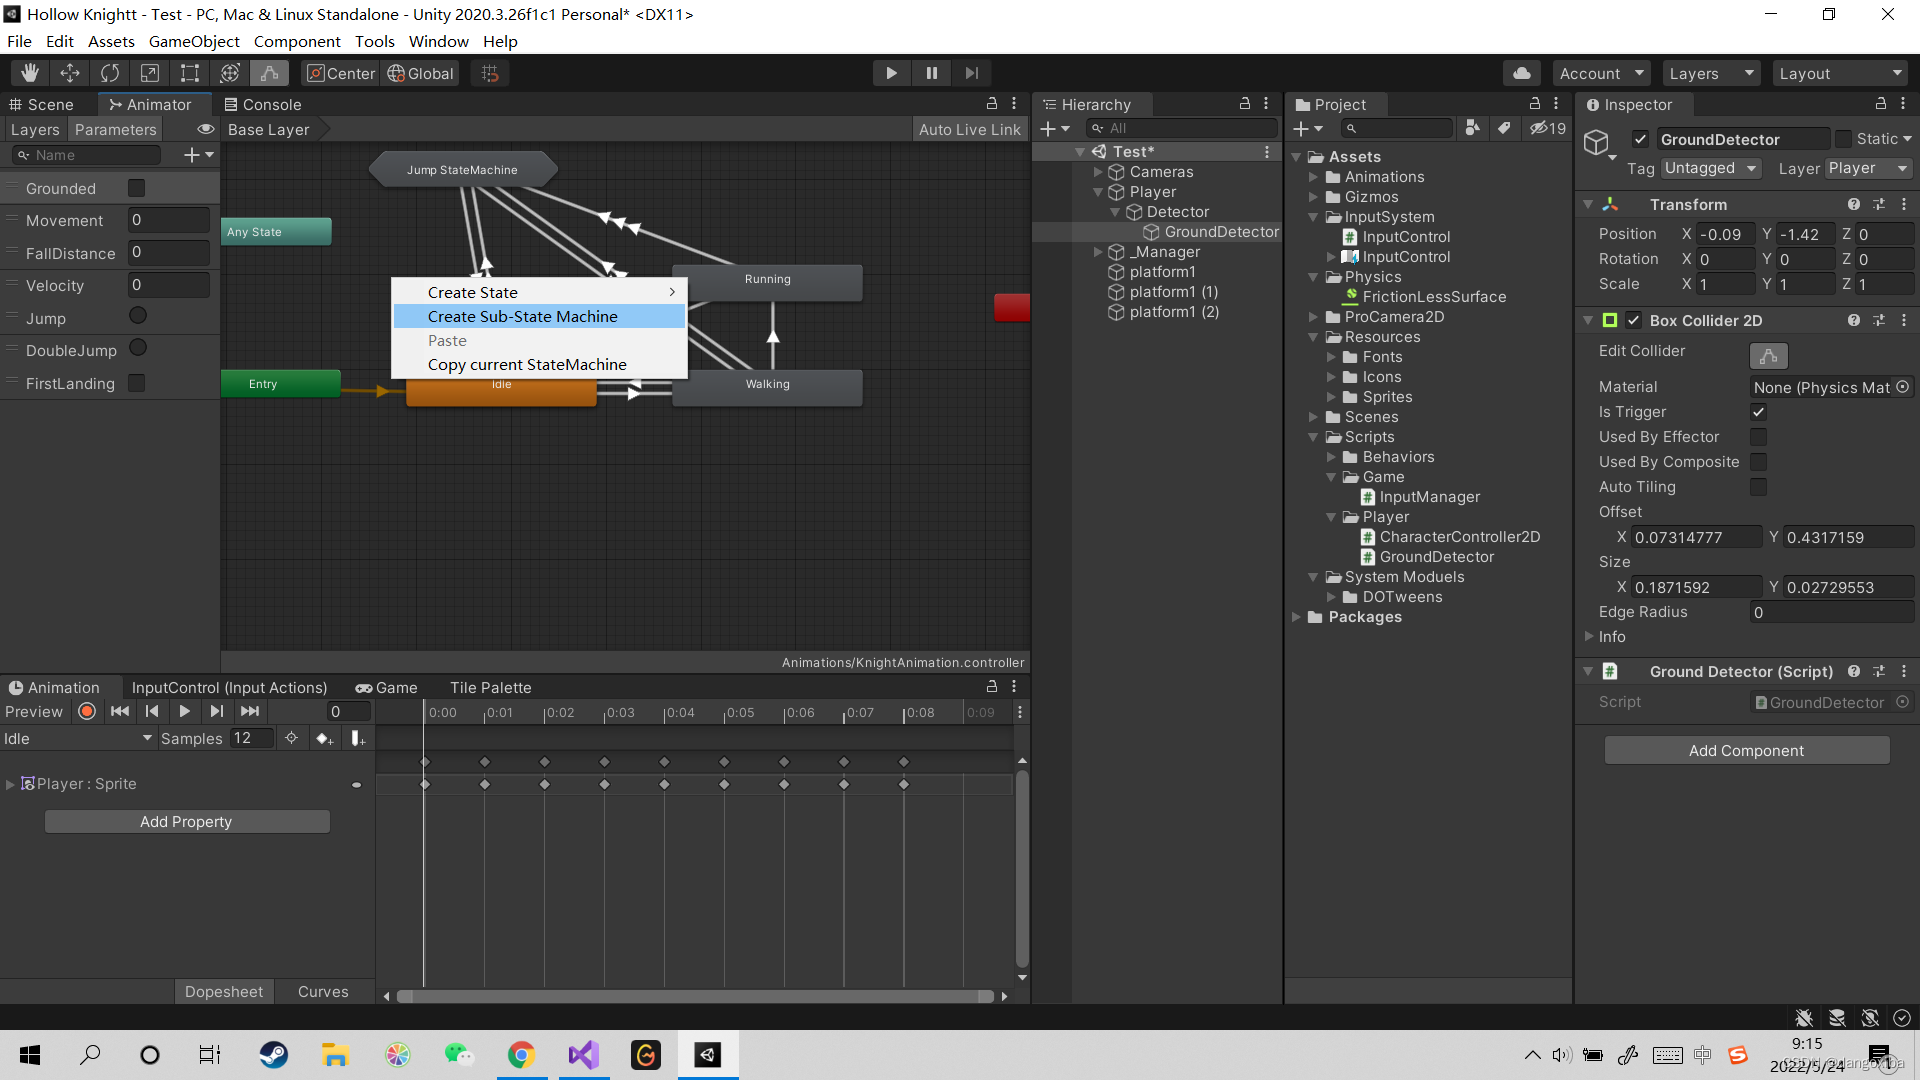Click timeline at 0:05 marker
This screenshot has width=1920, height=1080.
(726, 713)
